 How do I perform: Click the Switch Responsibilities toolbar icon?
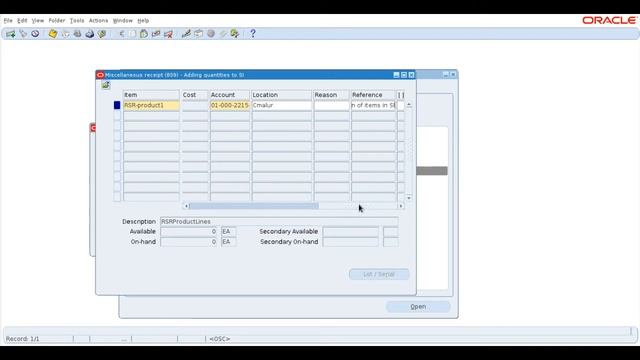click(78, 34)
